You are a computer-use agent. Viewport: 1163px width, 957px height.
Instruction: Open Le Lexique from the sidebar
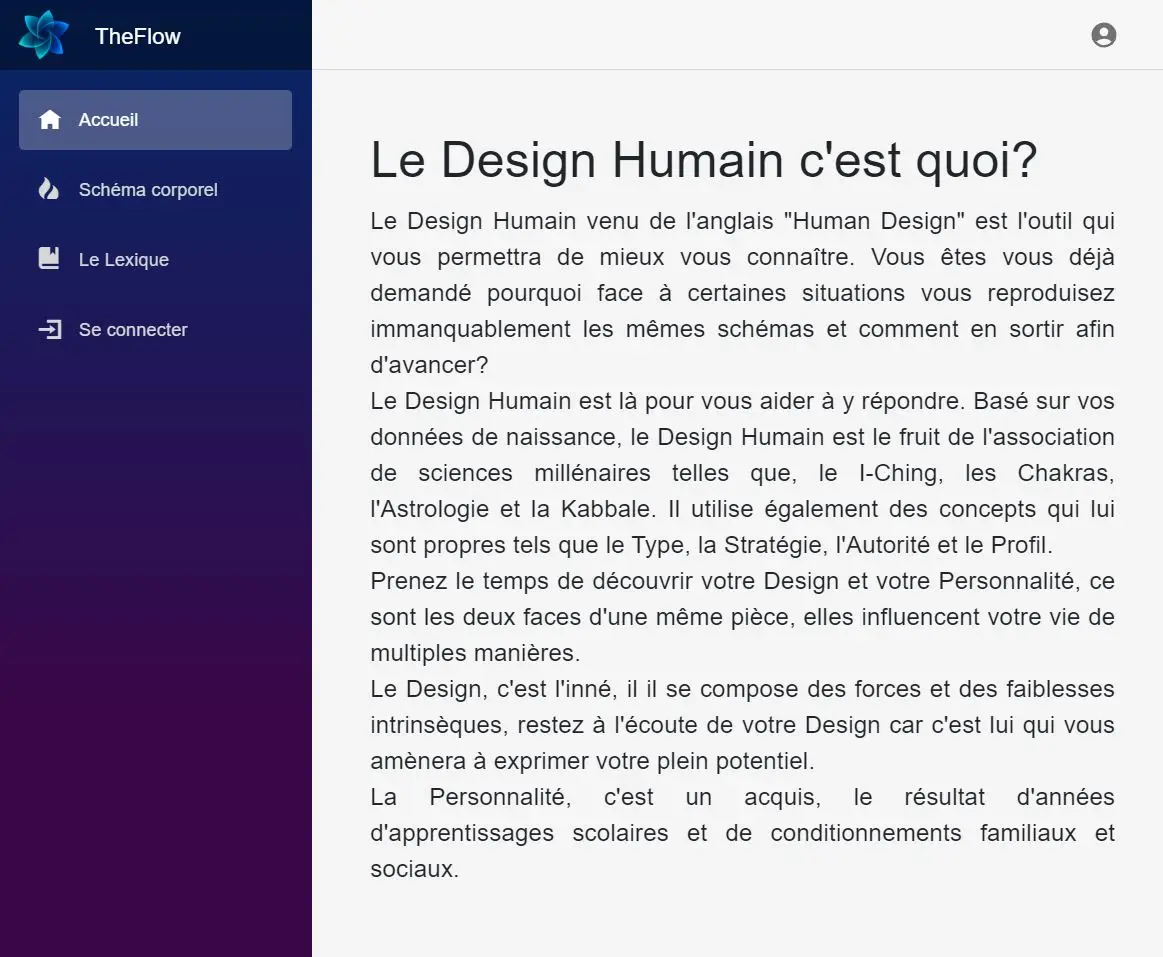(x=124, y=260)
